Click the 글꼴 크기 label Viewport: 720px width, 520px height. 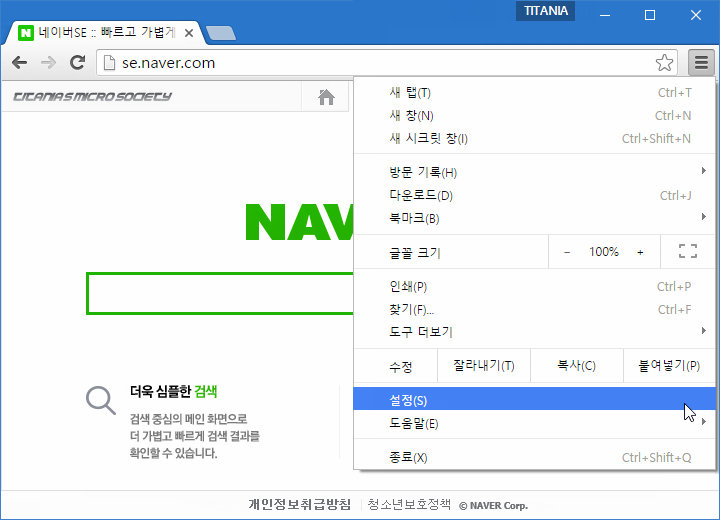pyautogui.click(x=415, y=253)
